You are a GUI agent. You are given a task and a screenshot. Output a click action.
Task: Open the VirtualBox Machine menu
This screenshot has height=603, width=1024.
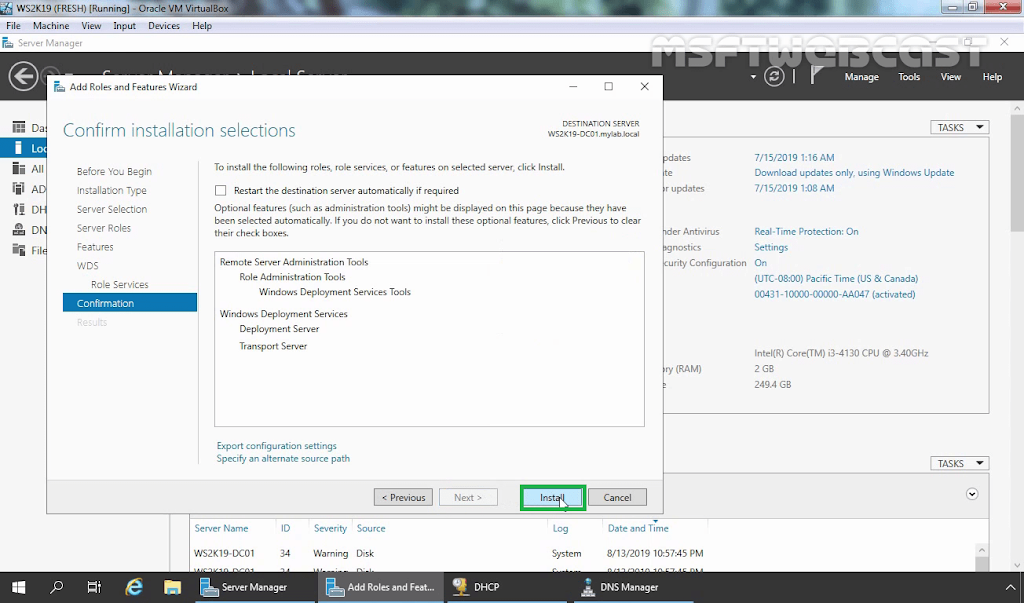(51, 25)
